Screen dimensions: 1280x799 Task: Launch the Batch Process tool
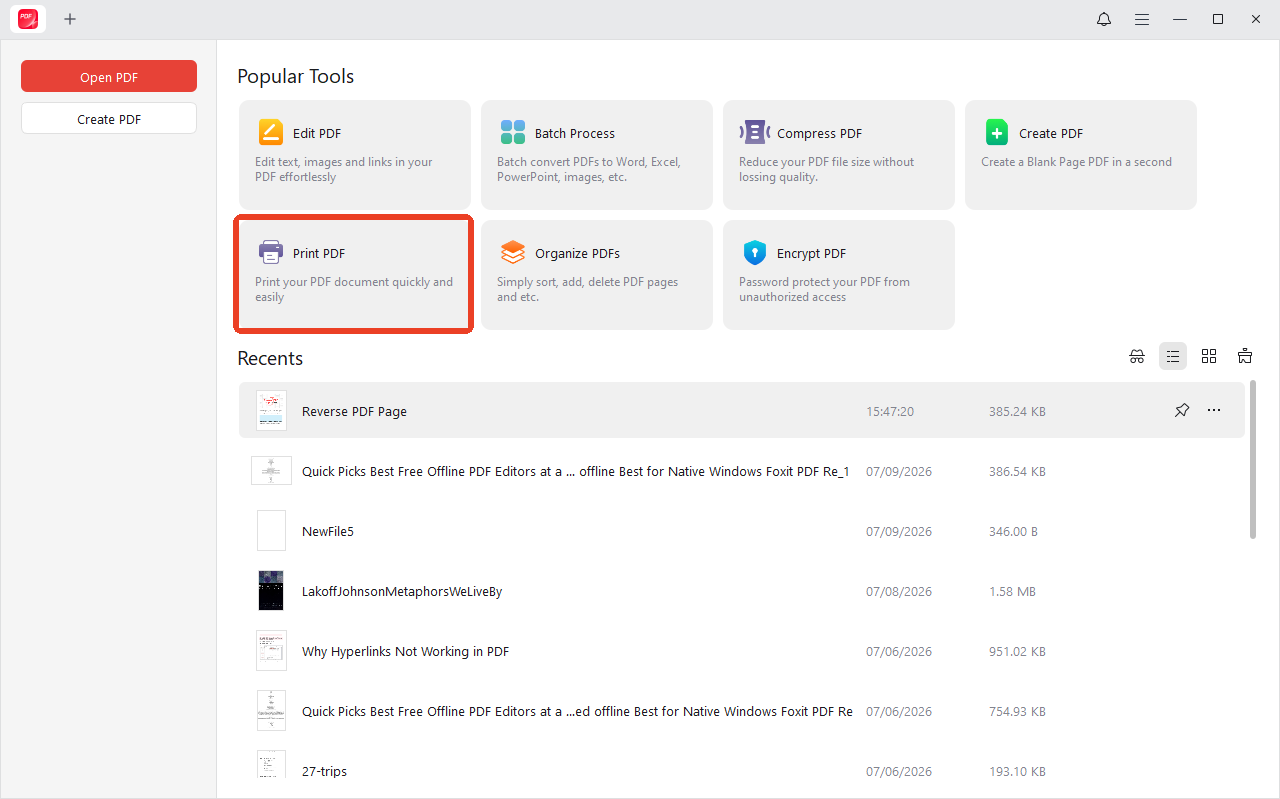click(x=596, y=155)
